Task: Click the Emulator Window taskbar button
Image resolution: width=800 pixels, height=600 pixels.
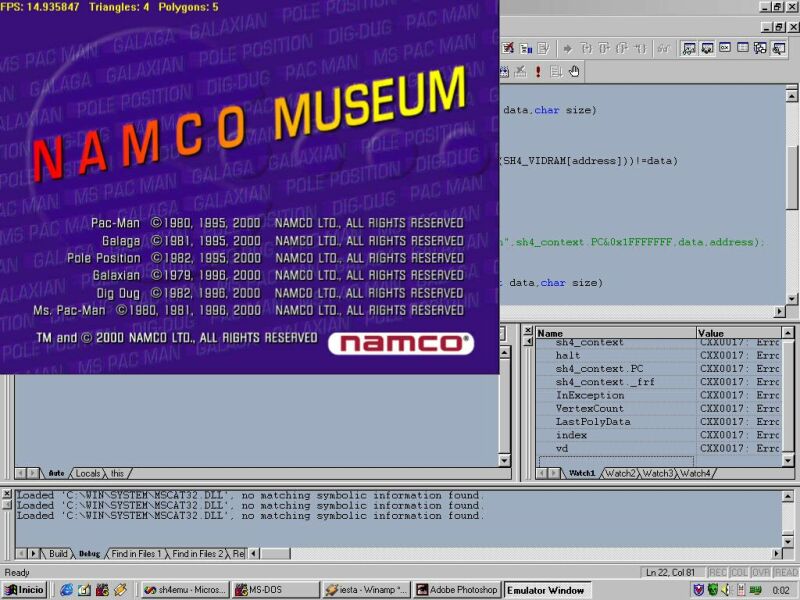Action: 548,590
